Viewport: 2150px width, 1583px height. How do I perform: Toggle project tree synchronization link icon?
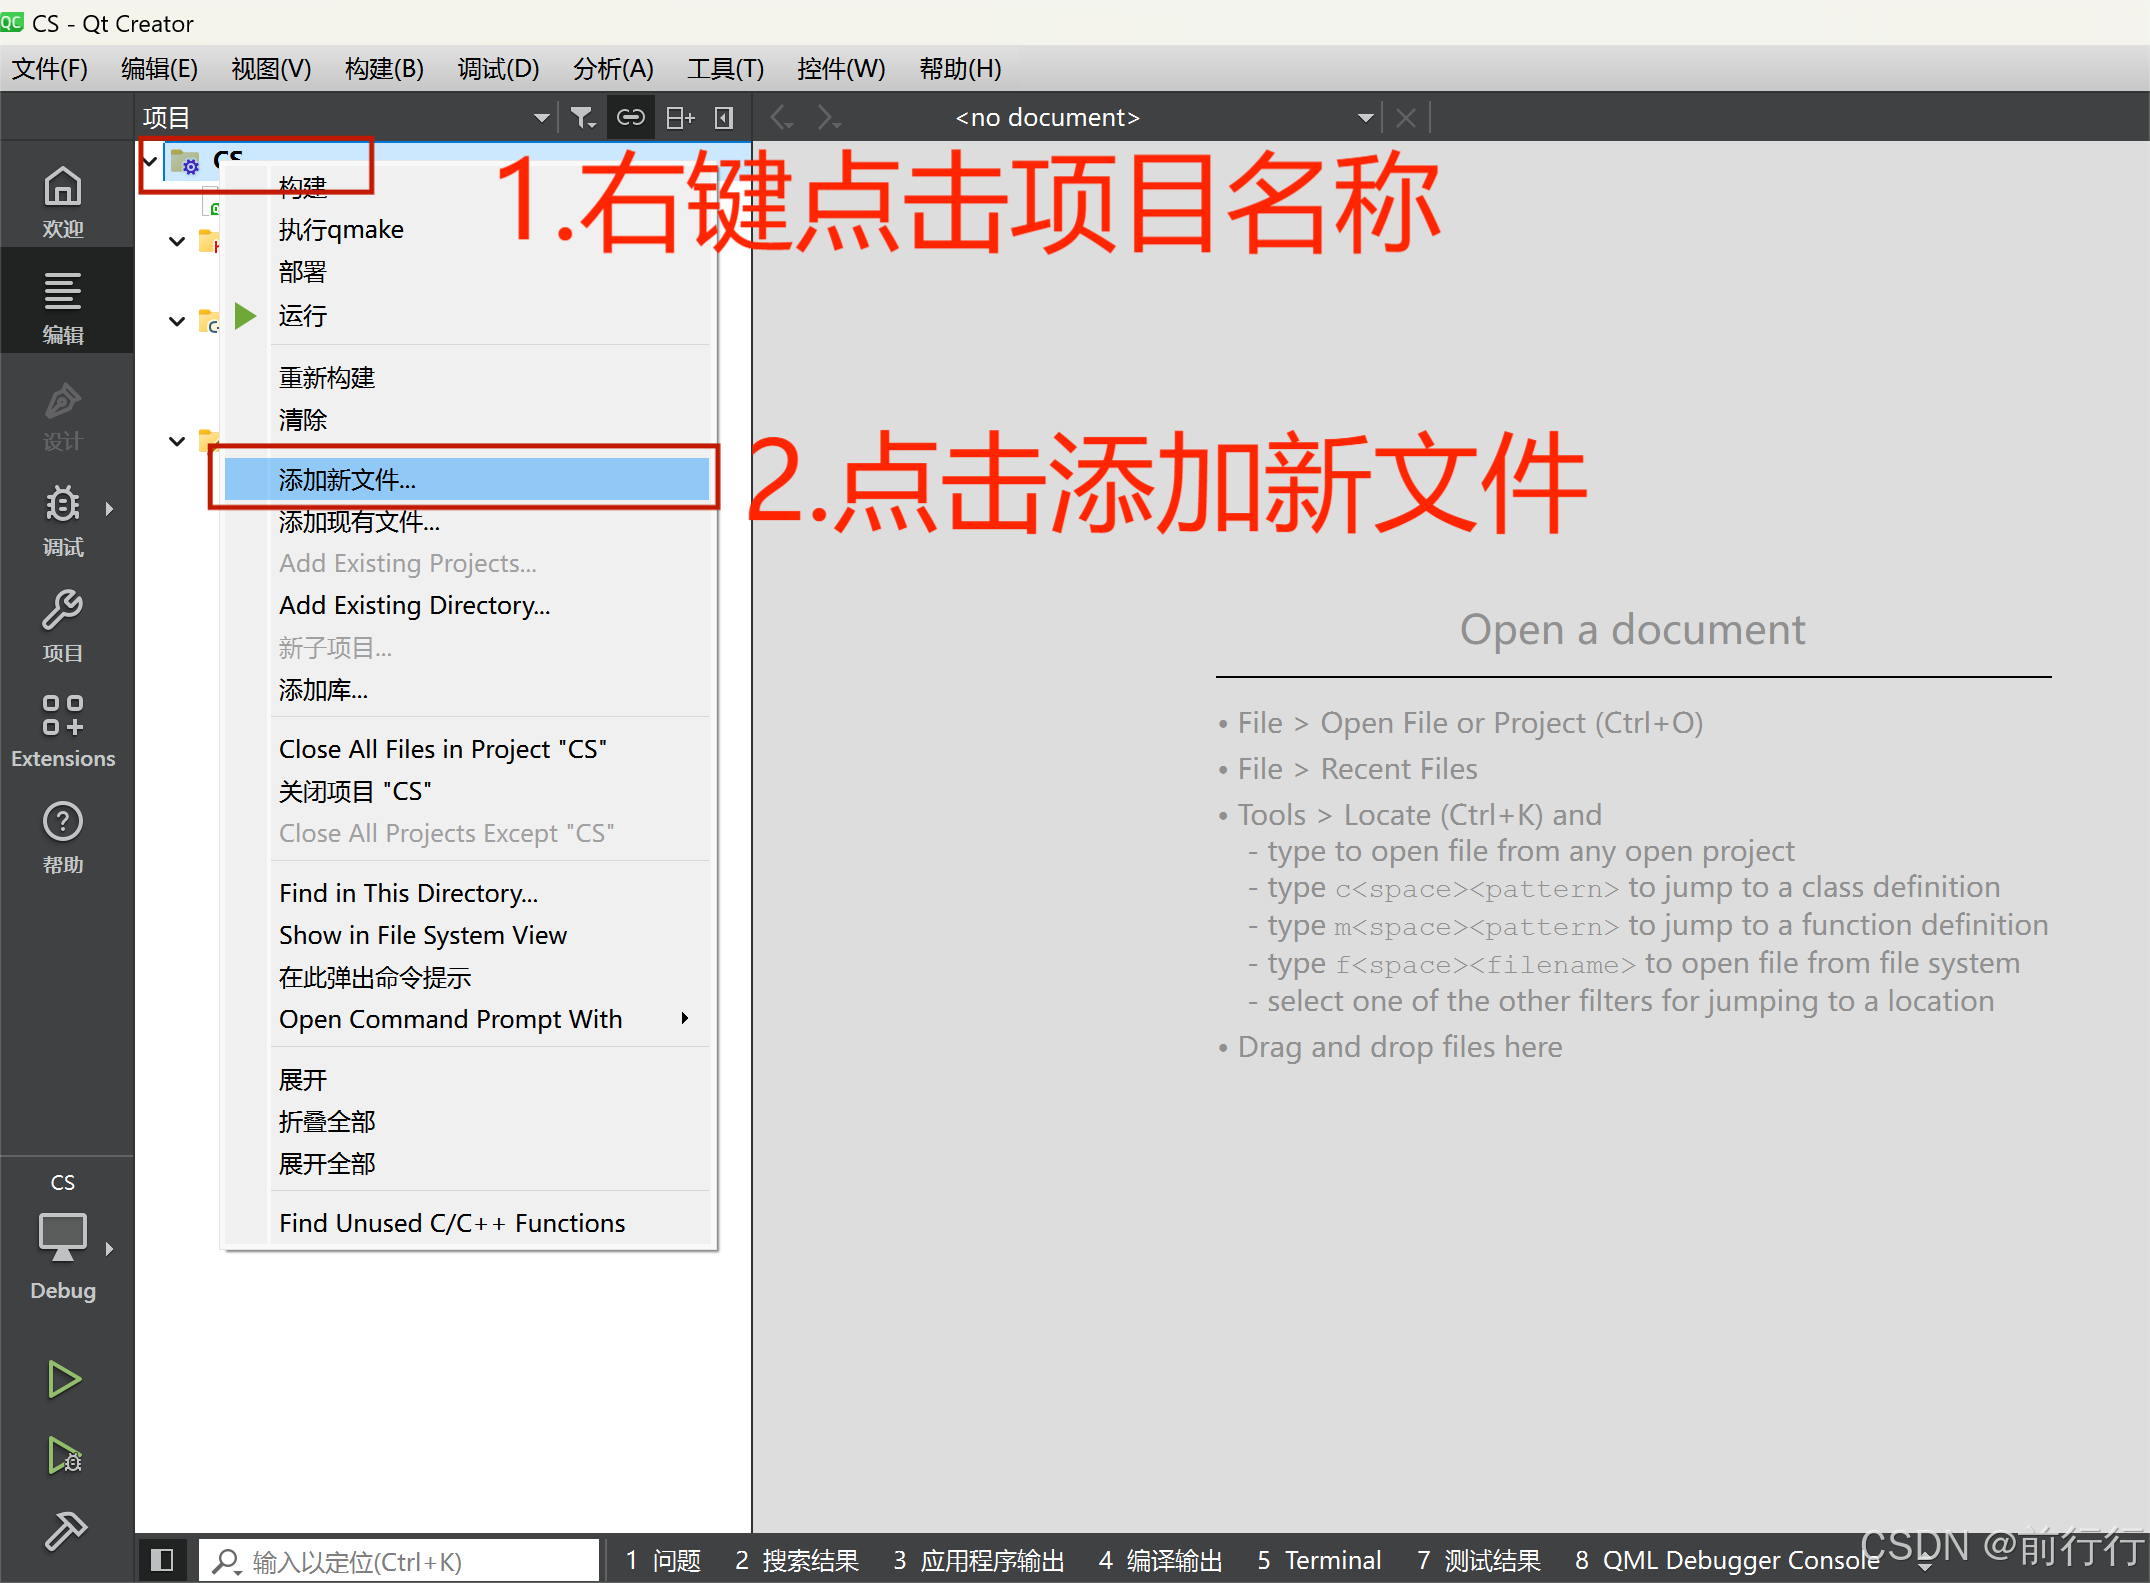(630, 117)
